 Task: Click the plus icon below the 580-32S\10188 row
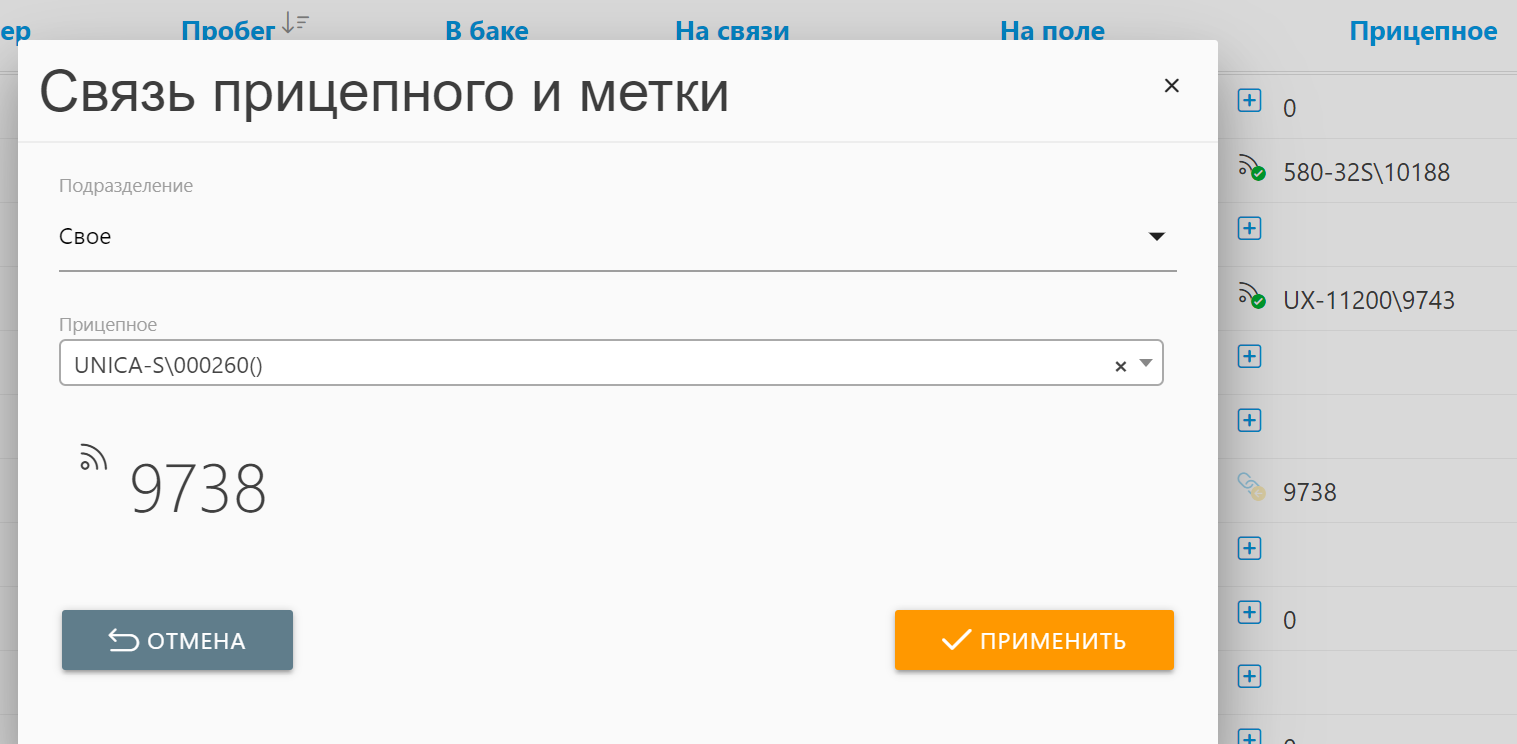1249,228
